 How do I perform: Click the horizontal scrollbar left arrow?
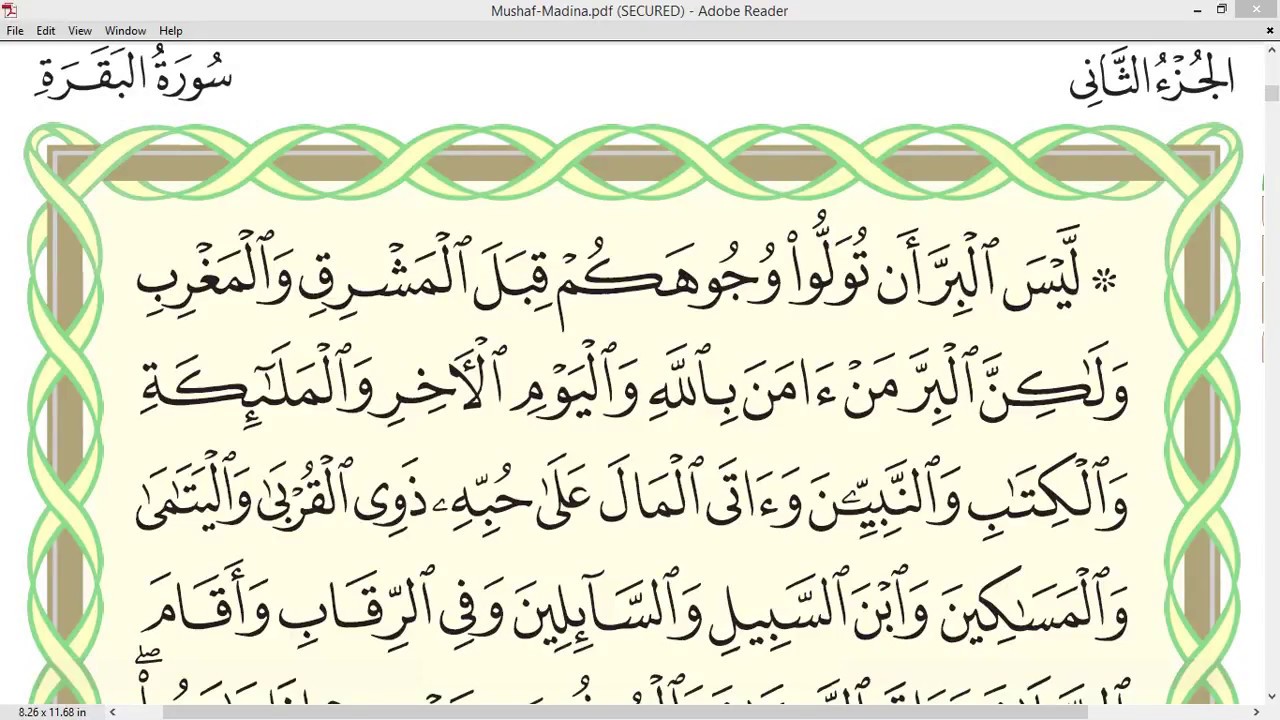(x=112, y=712)
